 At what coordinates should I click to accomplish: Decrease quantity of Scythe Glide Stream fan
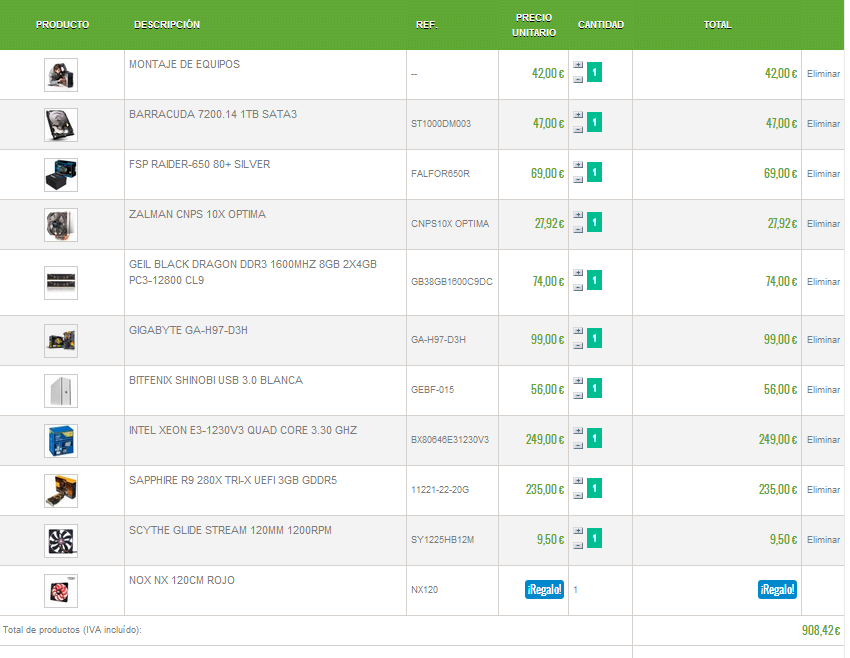pyautogui.click(x=578, y=545)
